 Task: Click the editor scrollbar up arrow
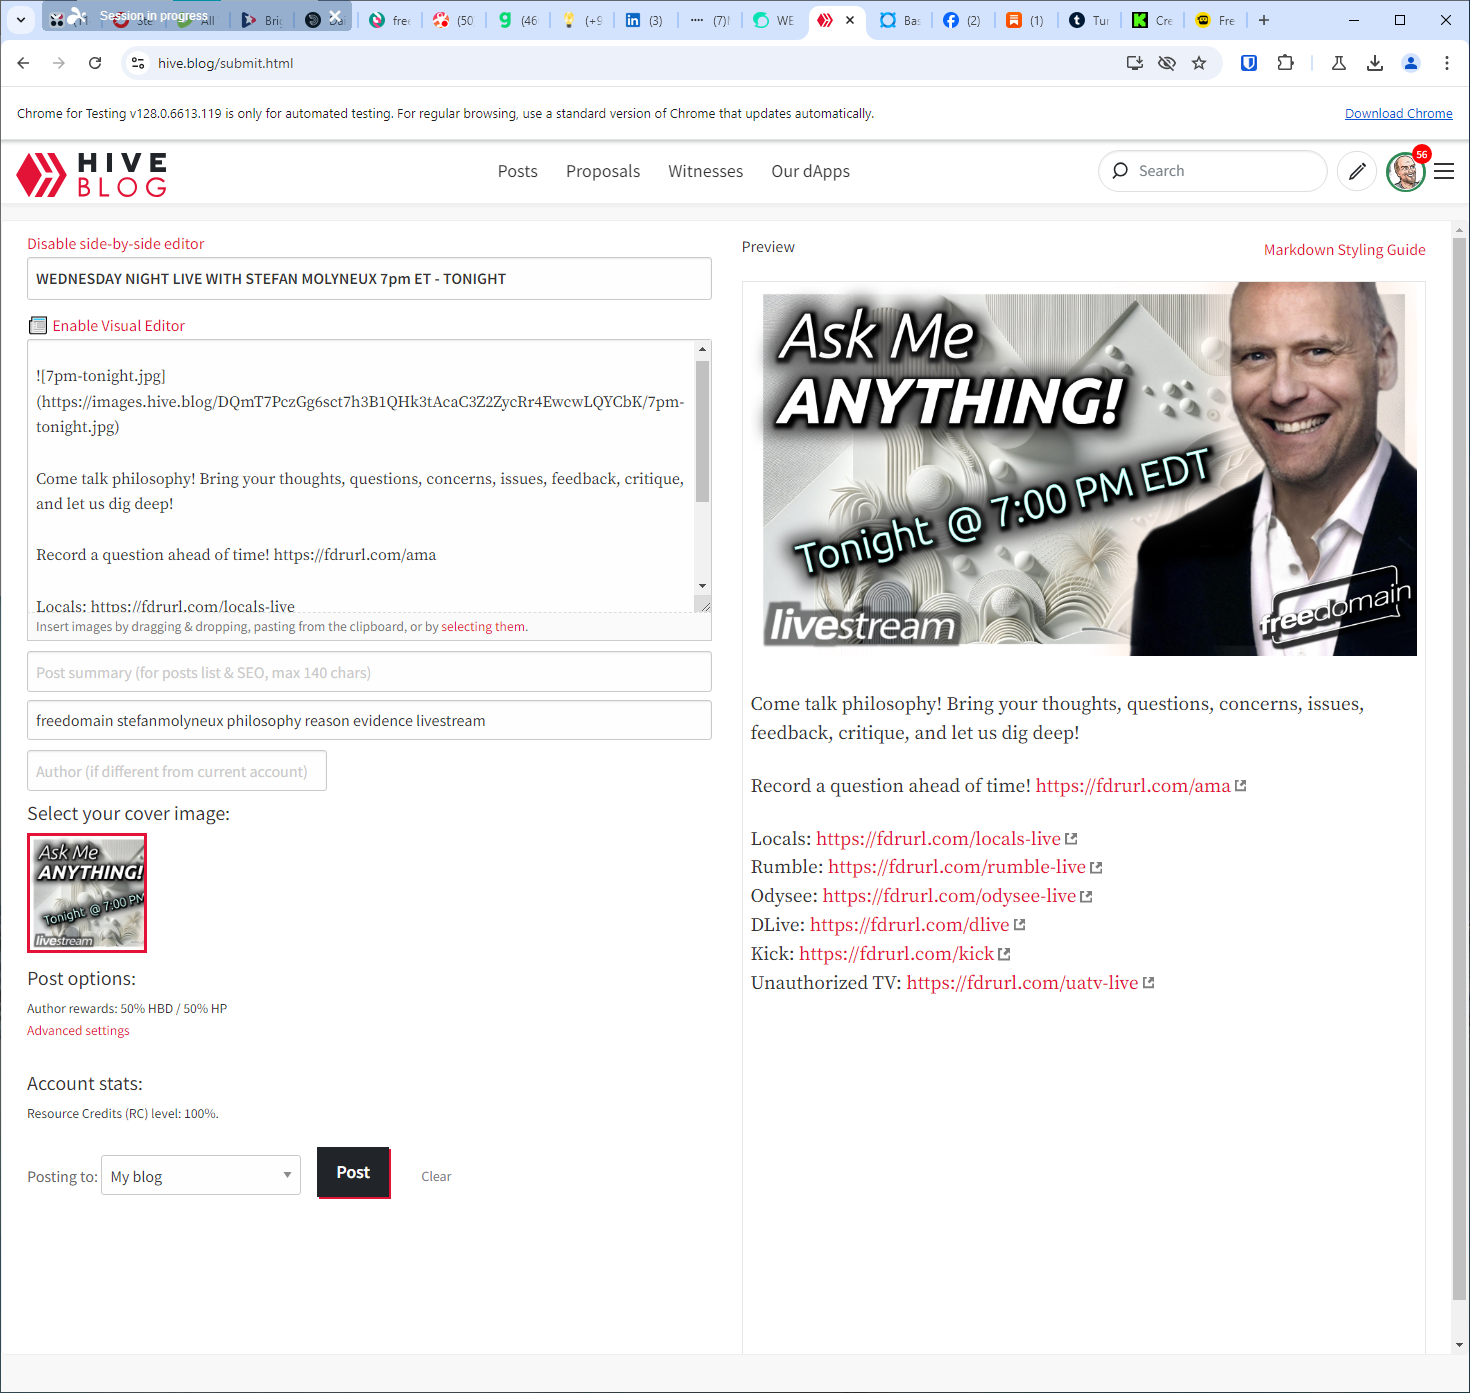tap(702, 349)
